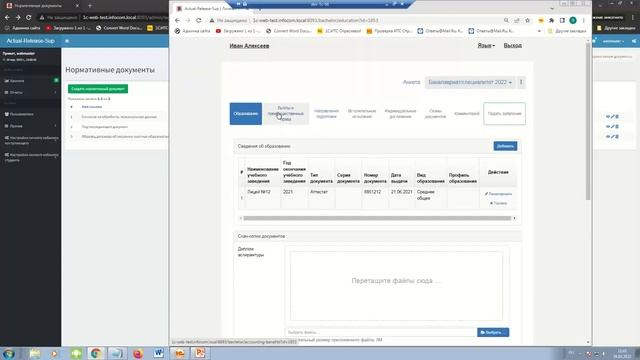Viewport: 640px width, 360px height.
Task: Click the front window address bar URL
Action: pyautogui.click(x=315, y=20)
